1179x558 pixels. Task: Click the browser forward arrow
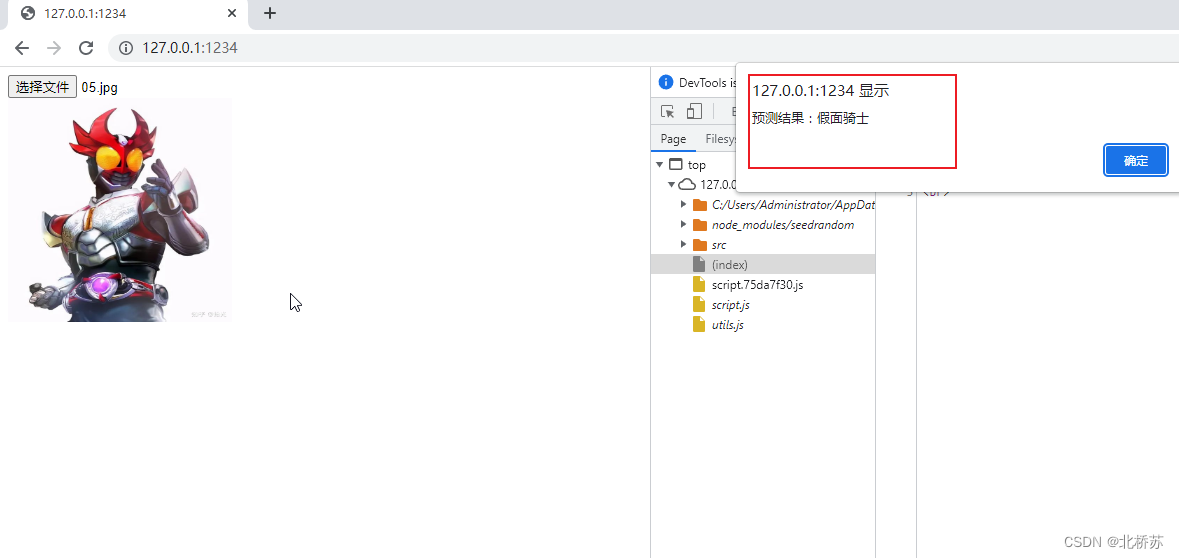tap(54, 48)
